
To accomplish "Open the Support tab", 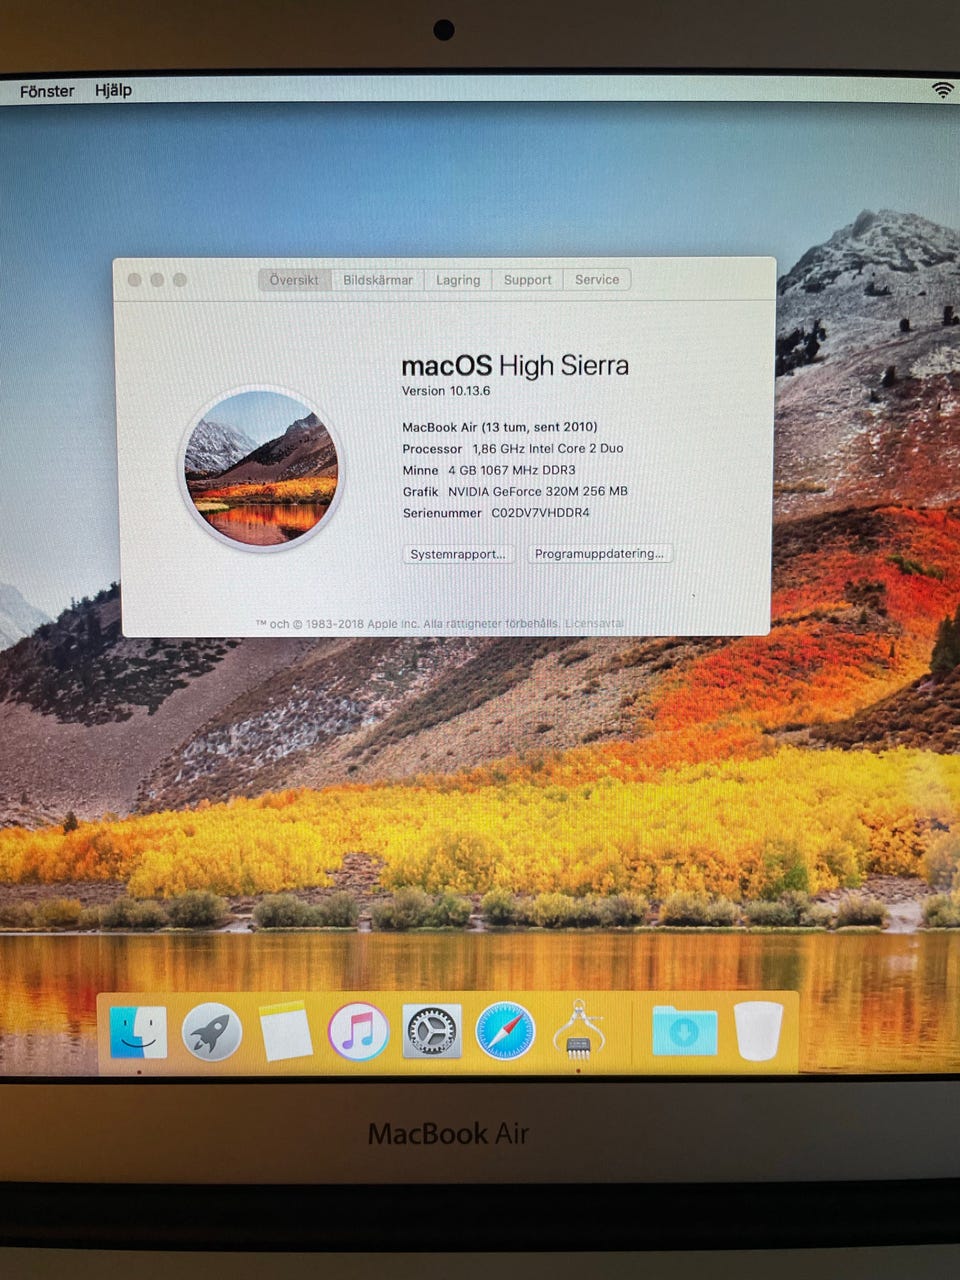I will pos(527,280).
